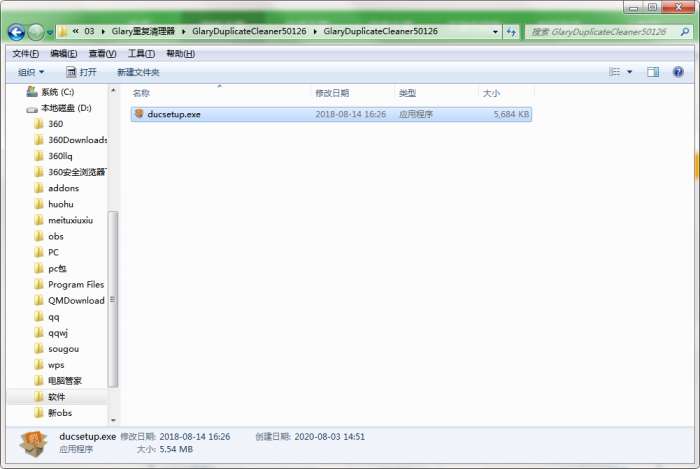Click the change view icon
The height and width of the screenshot is (469, 700).
615,72
